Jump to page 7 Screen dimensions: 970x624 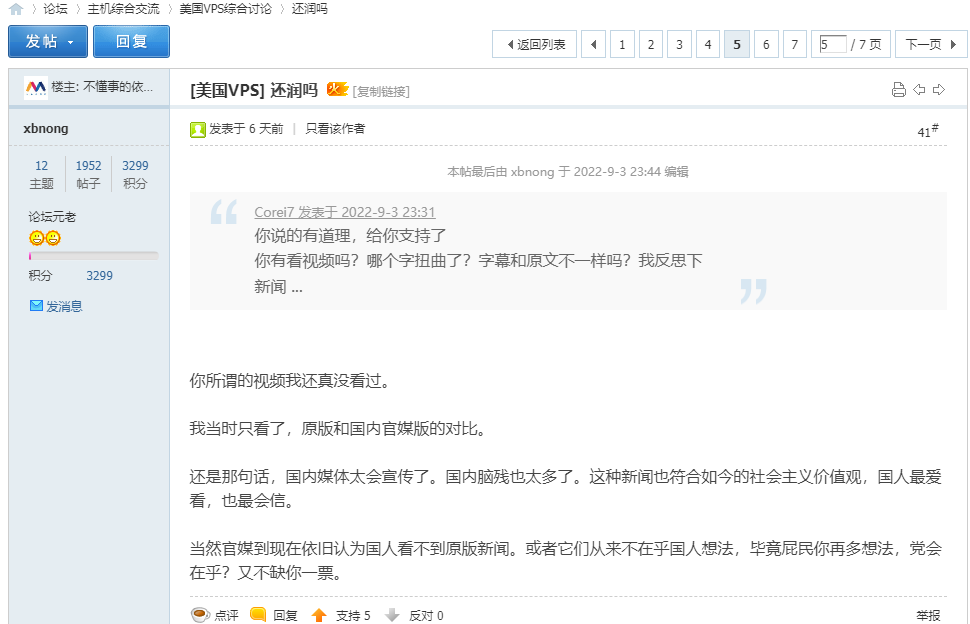pos(794,44)
